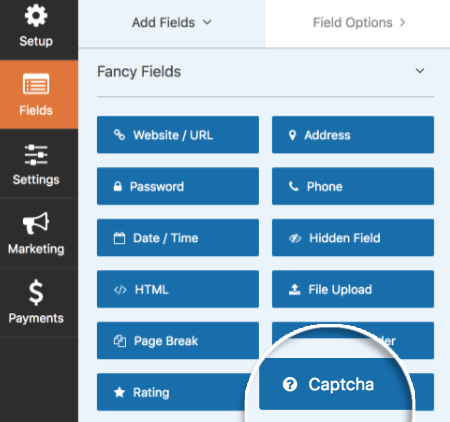Add an Address field

pyautogui.click(x=353, y=135)
